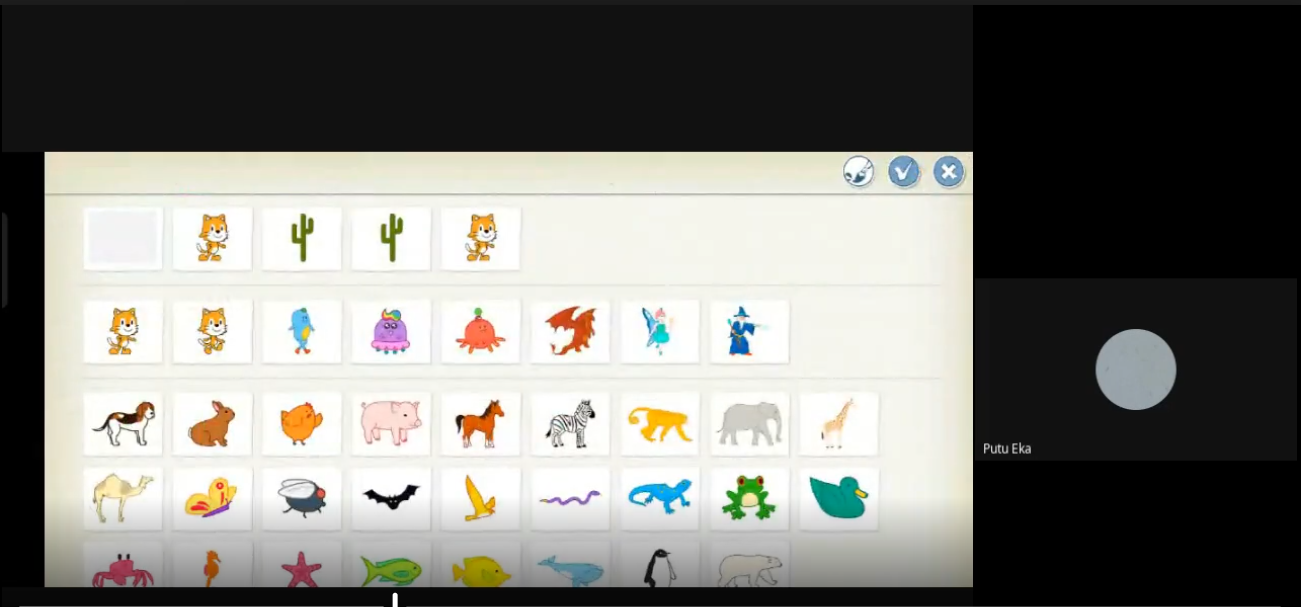1301x607 pixels.
Task: Select the purple snake sprite
Action: (570, 498)
